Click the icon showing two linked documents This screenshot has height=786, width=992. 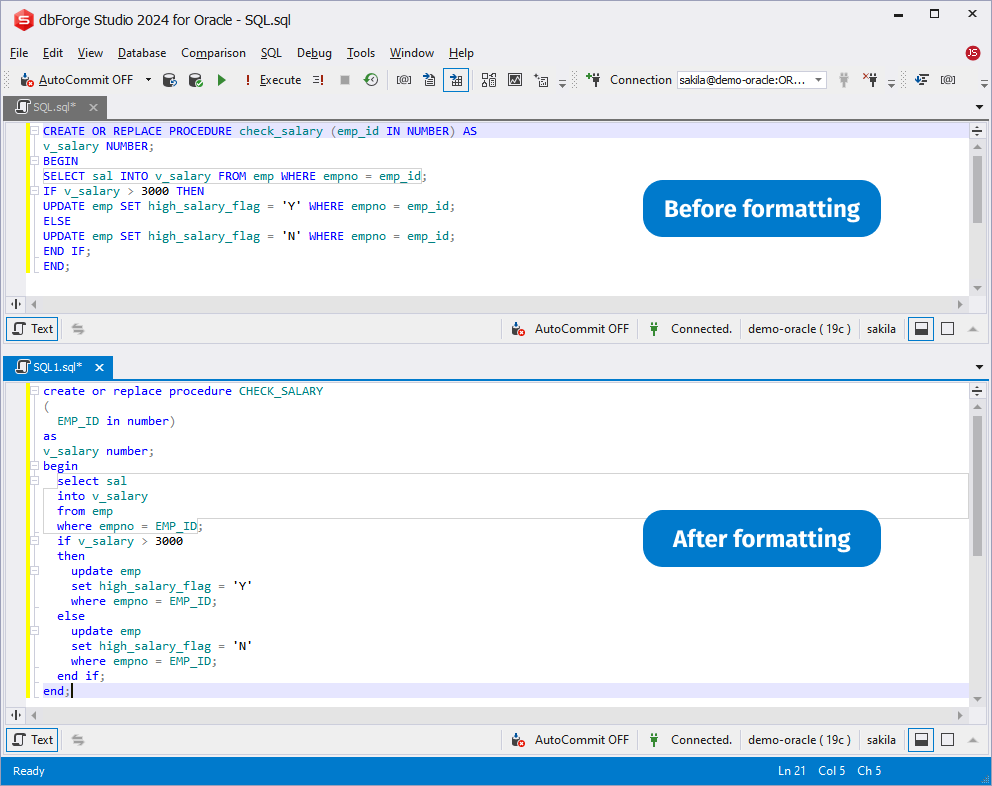click(x=488, y=80)
